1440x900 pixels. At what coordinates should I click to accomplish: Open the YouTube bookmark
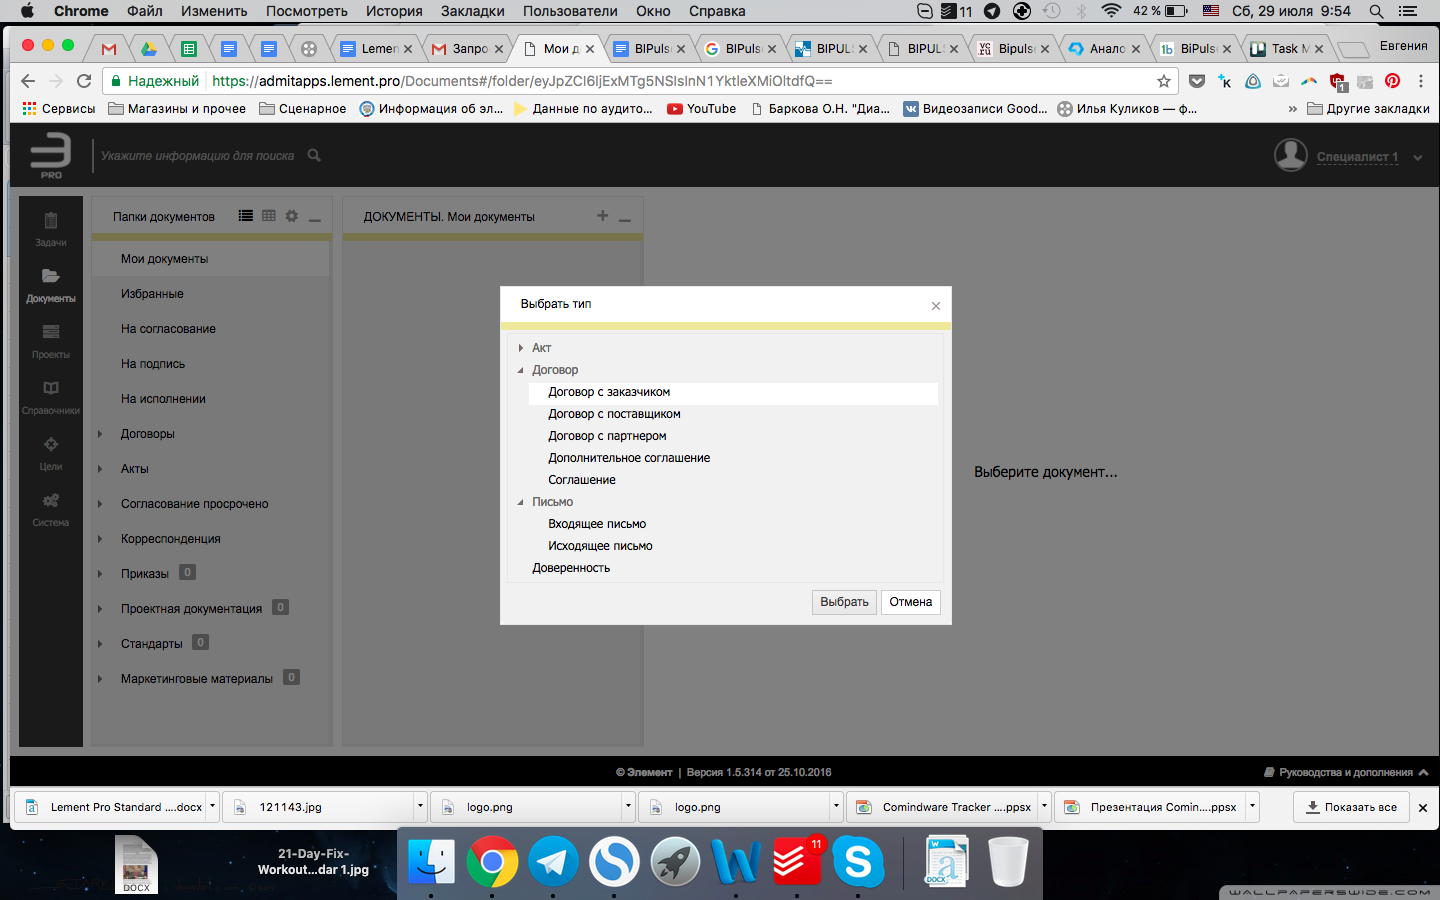702,109
